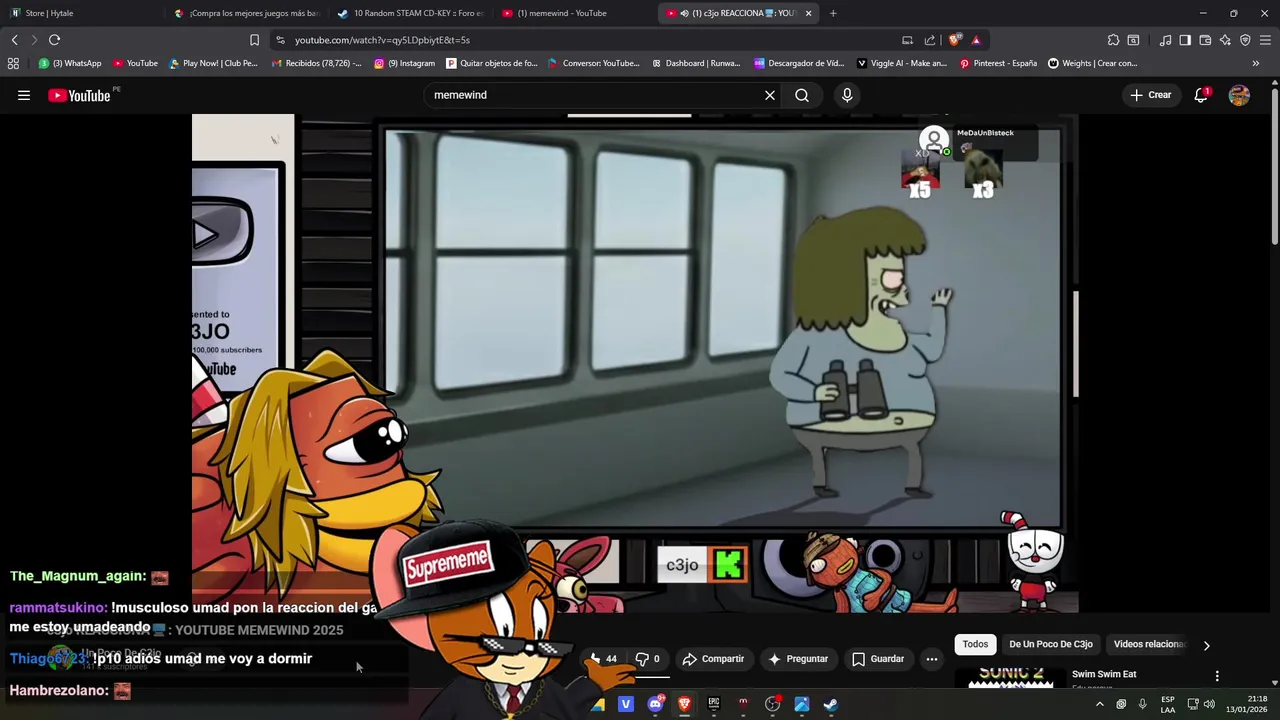Screen dimensions: 1280x720
Task: Open Brave browser taskbar icon
Action: pos(684,704)
